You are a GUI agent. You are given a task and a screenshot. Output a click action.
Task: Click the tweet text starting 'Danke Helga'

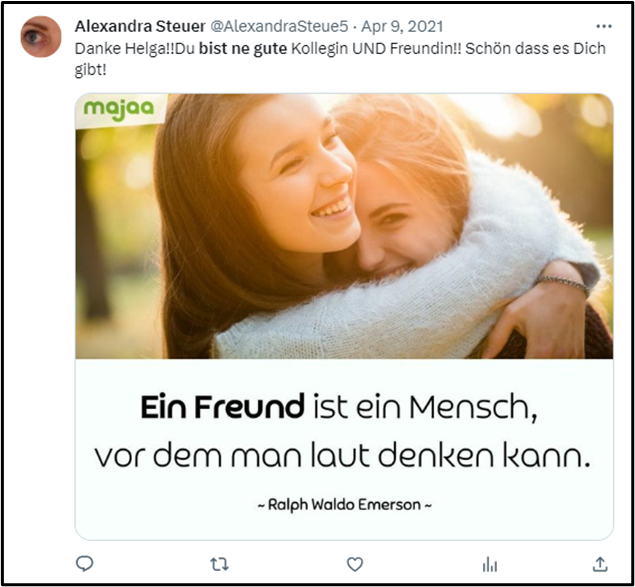pyautogui.click(x=340, y=59)
